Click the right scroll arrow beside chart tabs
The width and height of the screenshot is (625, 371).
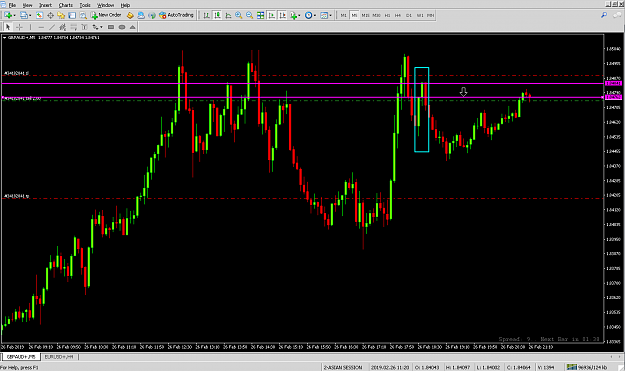coord(619,357)
